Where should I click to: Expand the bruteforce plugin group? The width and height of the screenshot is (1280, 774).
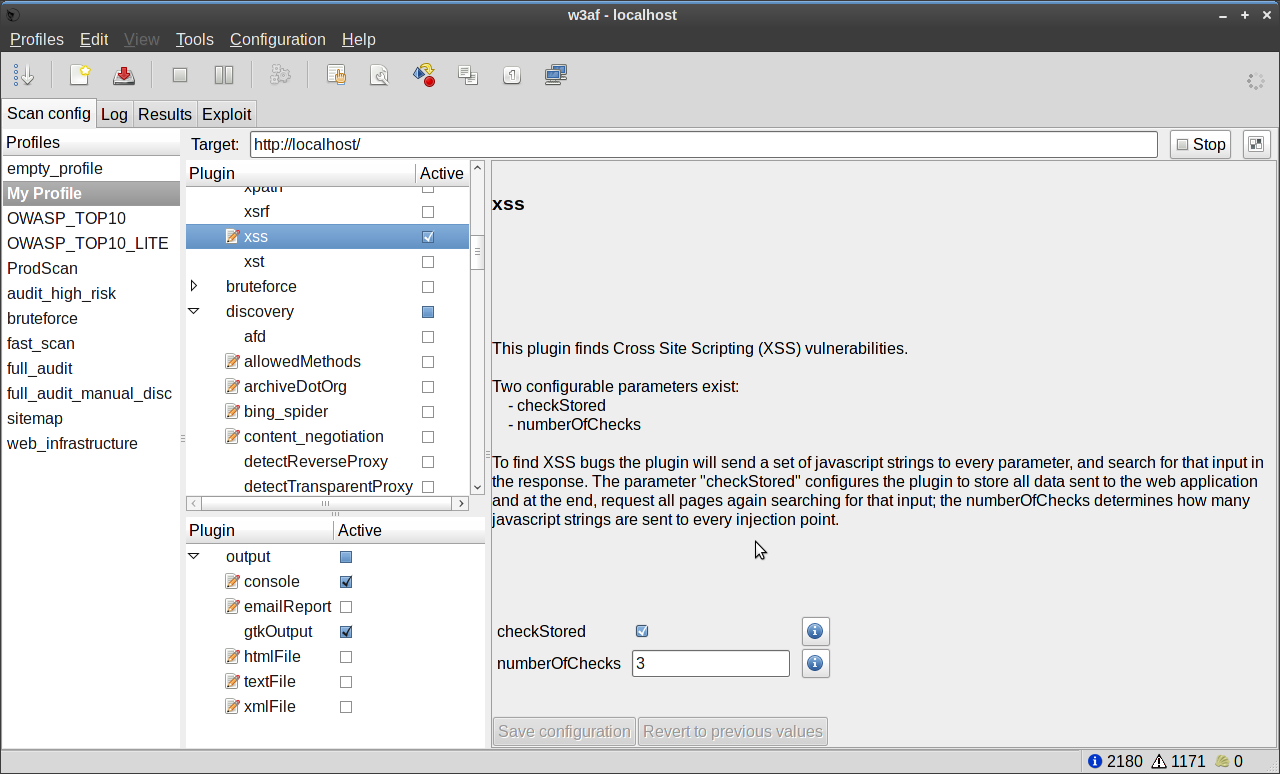(194, 287)
